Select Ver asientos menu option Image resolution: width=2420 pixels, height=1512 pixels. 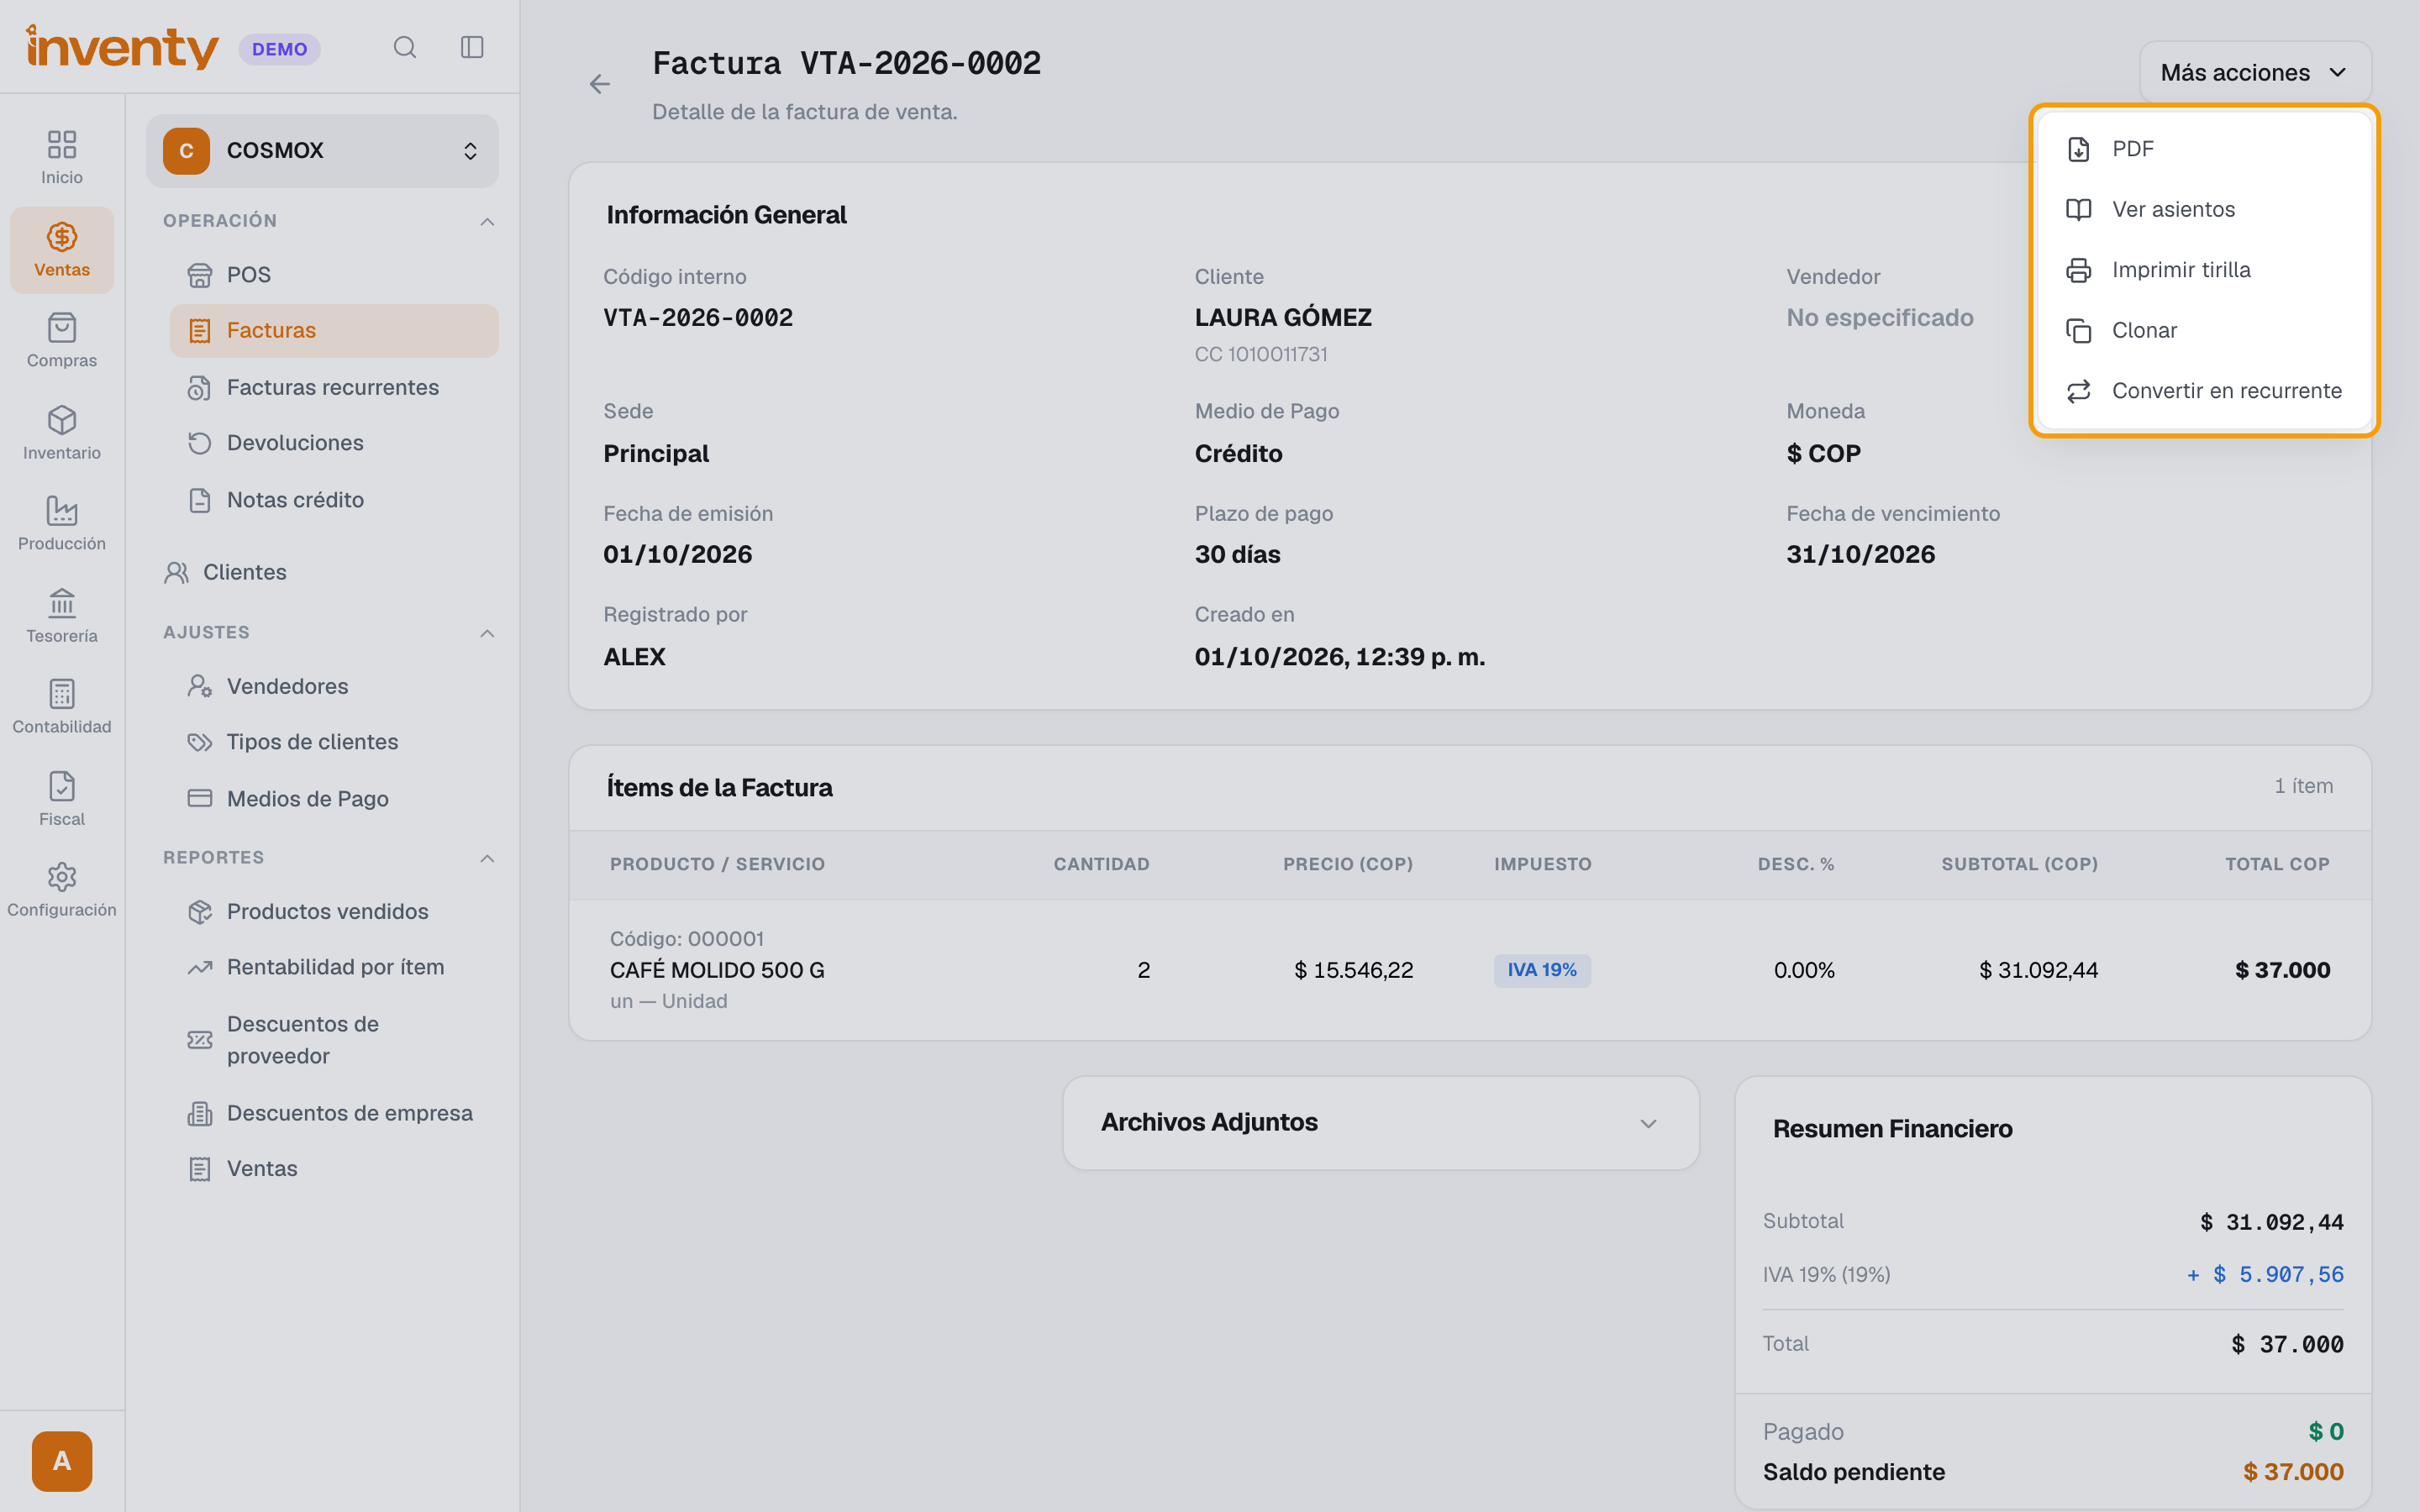tap(2204, 209)
